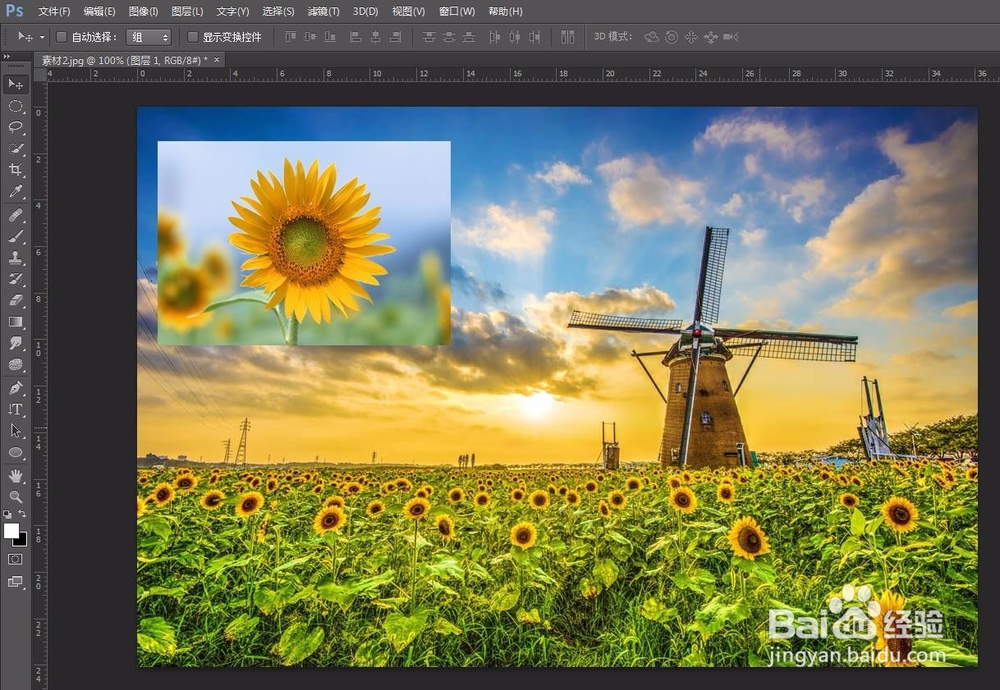Activate 3D zoom camera mode icon
The width and height of the screenshot is (1000, 690).
[x=731, y=37]
